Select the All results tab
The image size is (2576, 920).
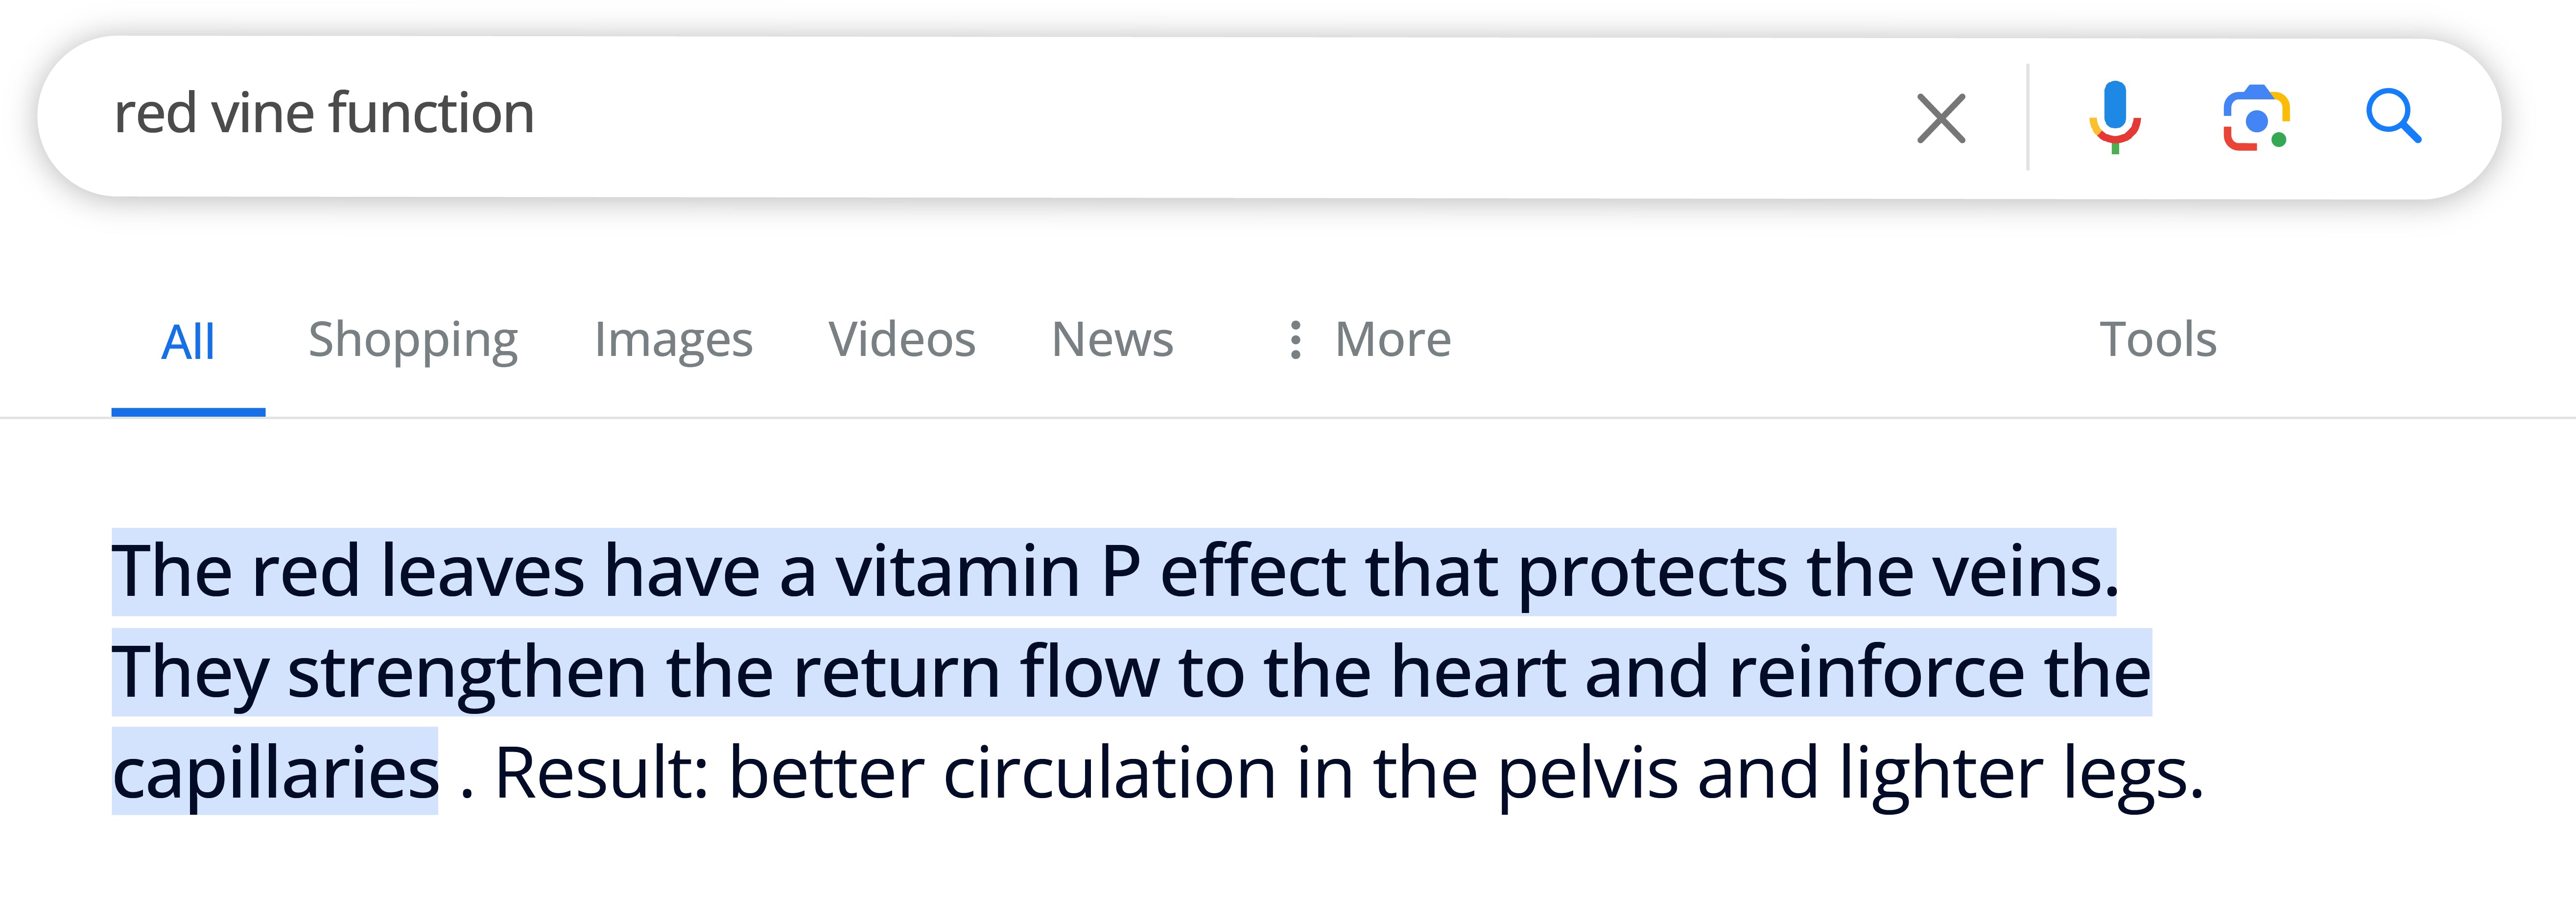[x=188, y=342]
